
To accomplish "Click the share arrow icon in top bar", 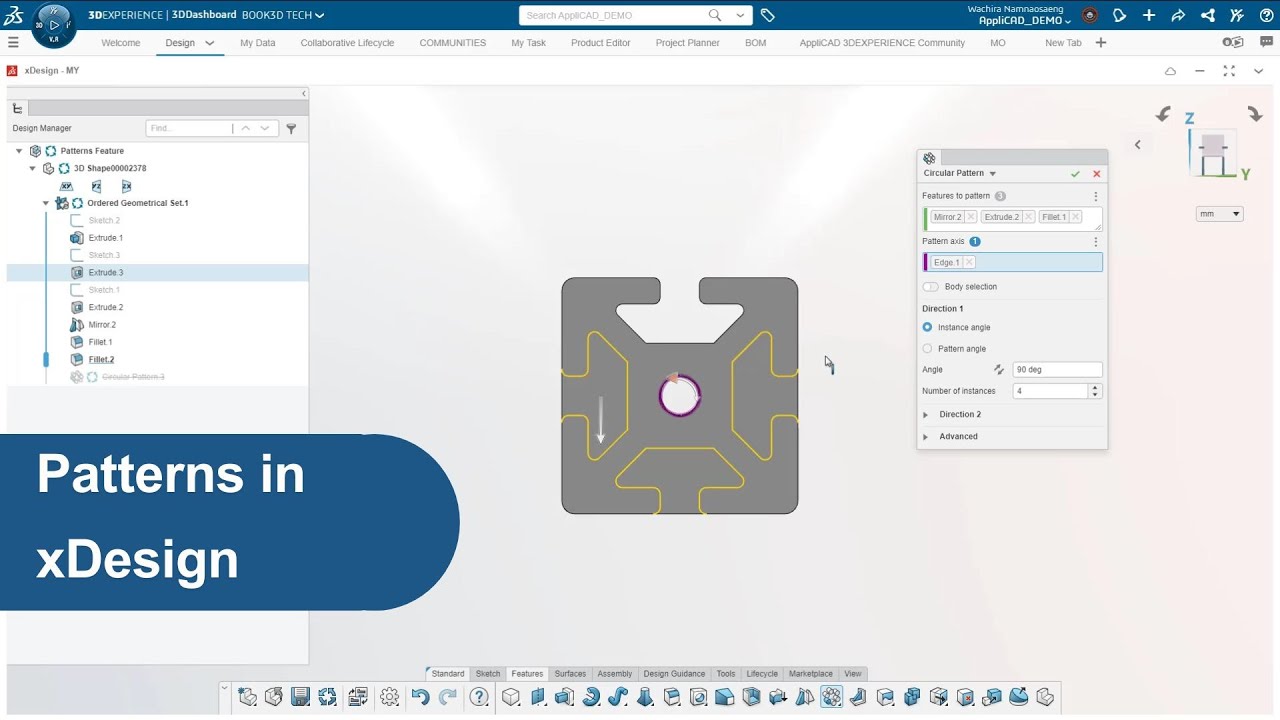I will (1178, 15).
